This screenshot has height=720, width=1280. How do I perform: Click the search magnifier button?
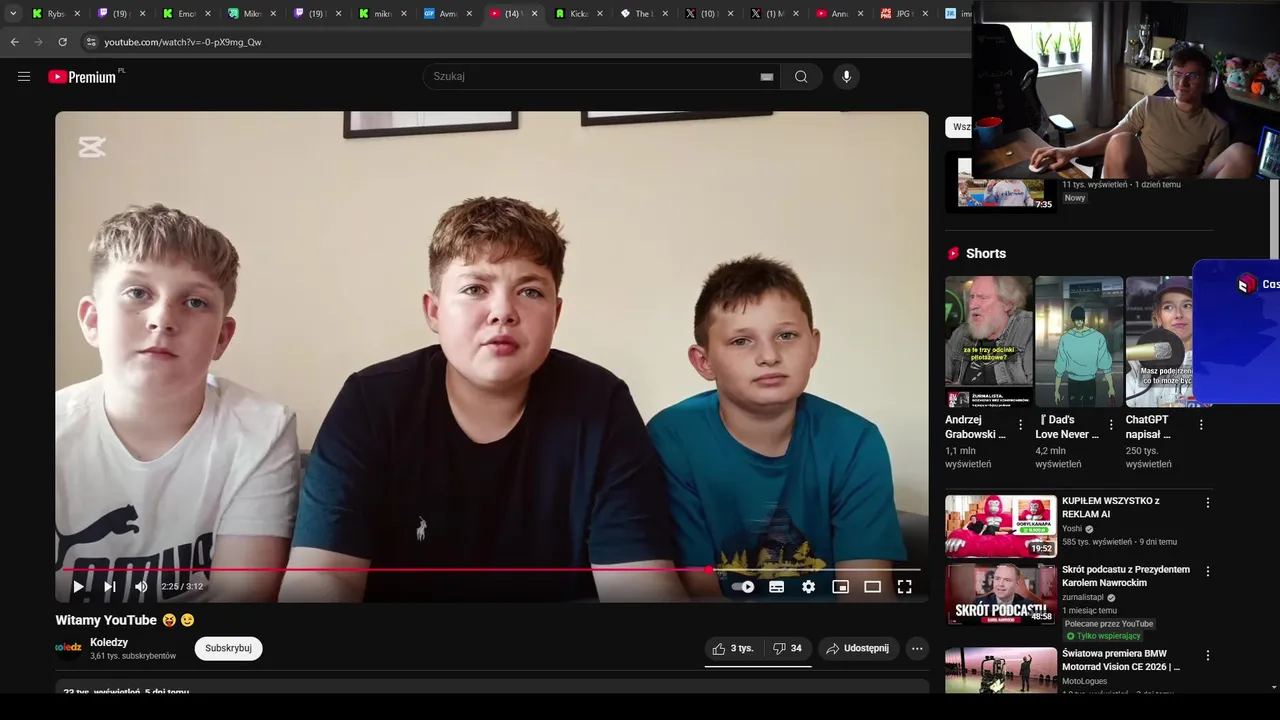801,76
